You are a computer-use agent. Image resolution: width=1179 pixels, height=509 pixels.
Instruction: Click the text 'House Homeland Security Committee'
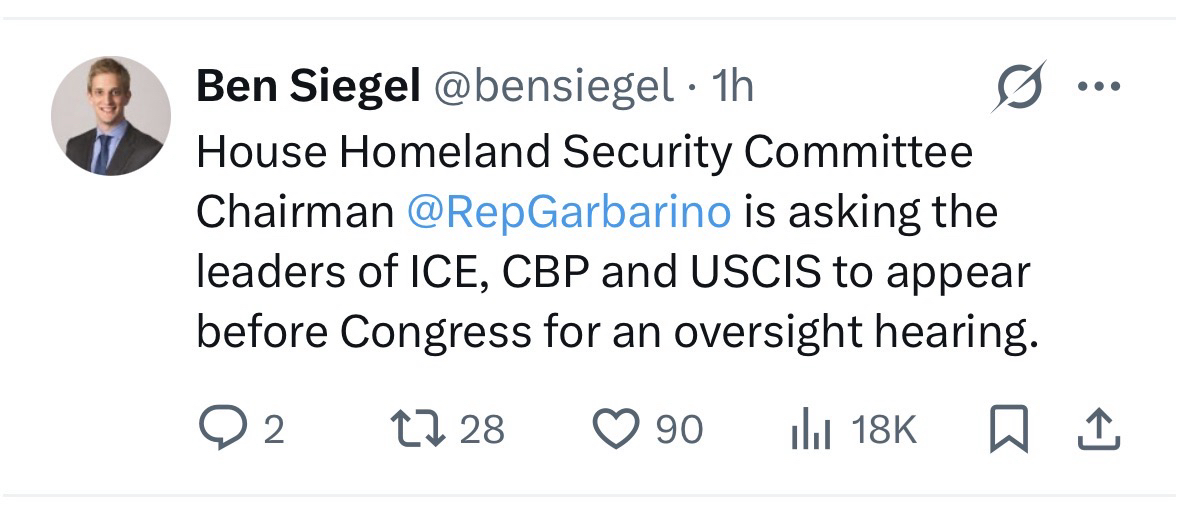[x=584, y=152]
